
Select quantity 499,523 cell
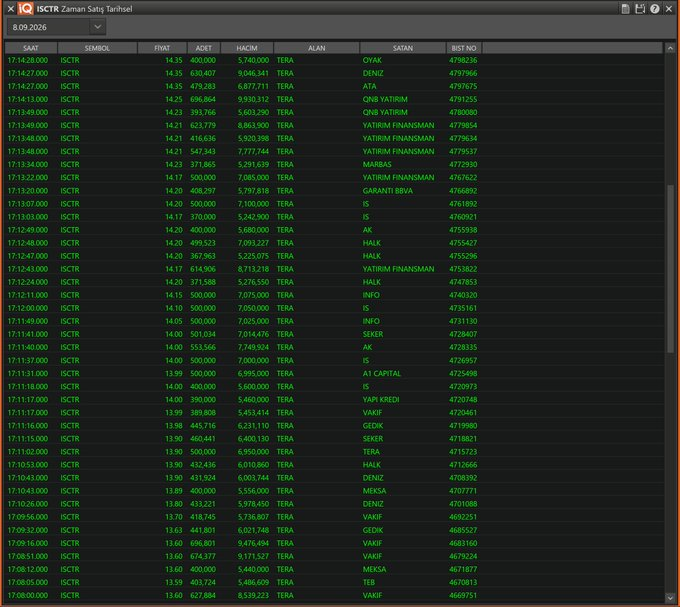click(203, 243)
